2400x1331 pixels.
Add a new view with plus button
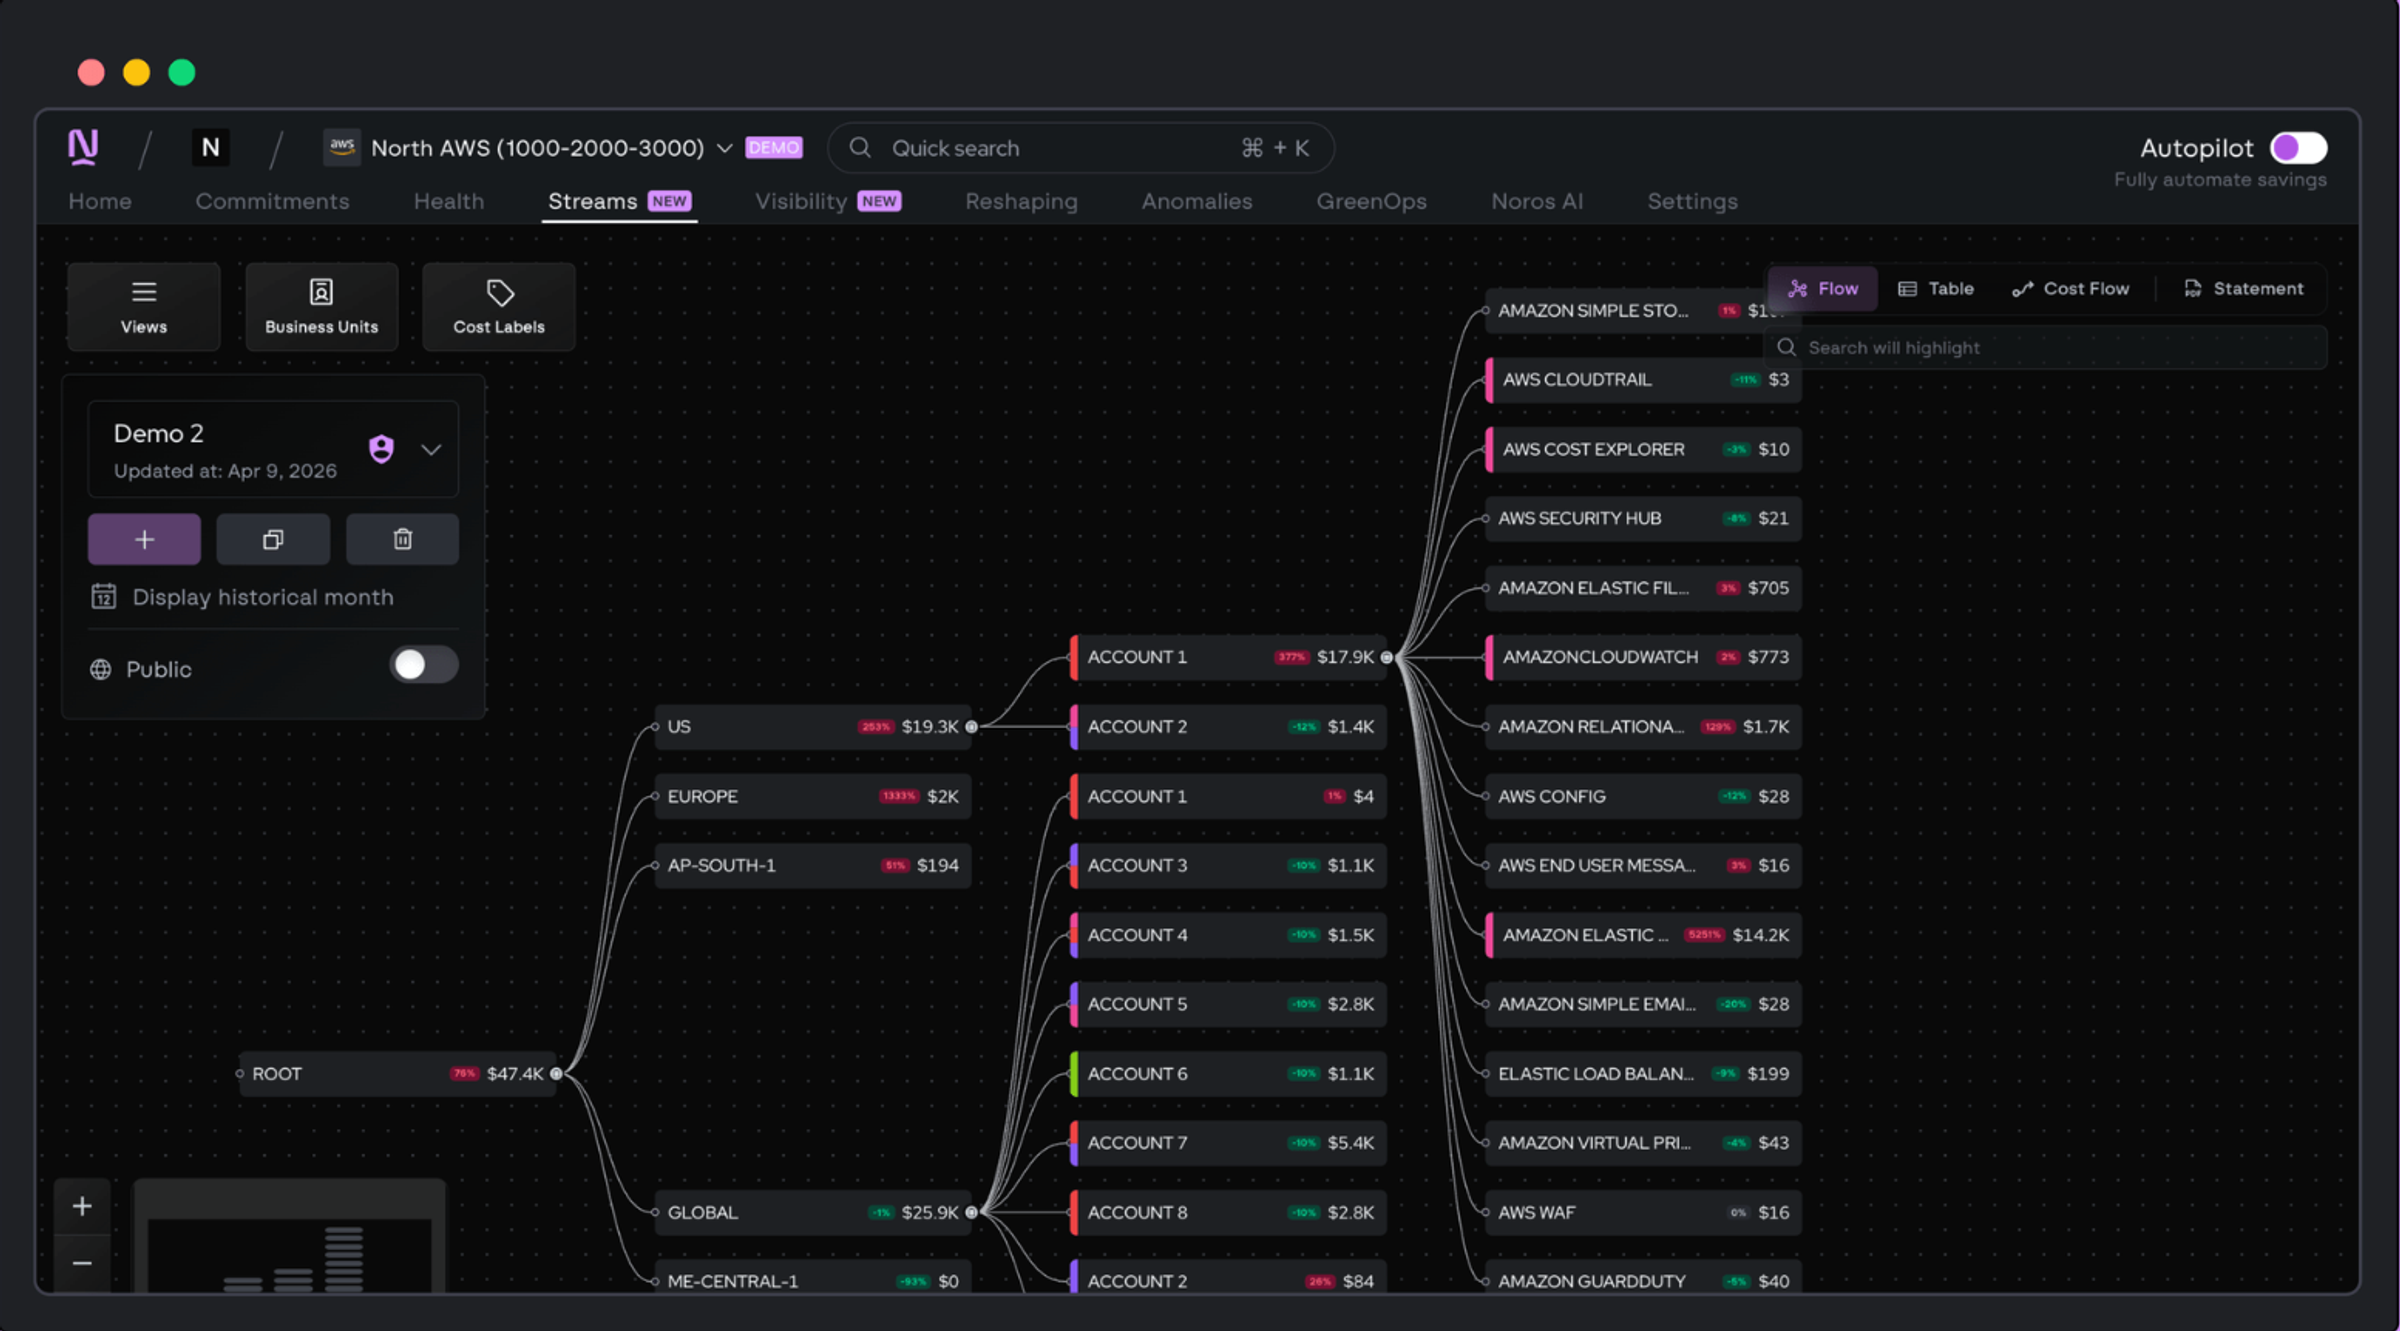[144, 540]
